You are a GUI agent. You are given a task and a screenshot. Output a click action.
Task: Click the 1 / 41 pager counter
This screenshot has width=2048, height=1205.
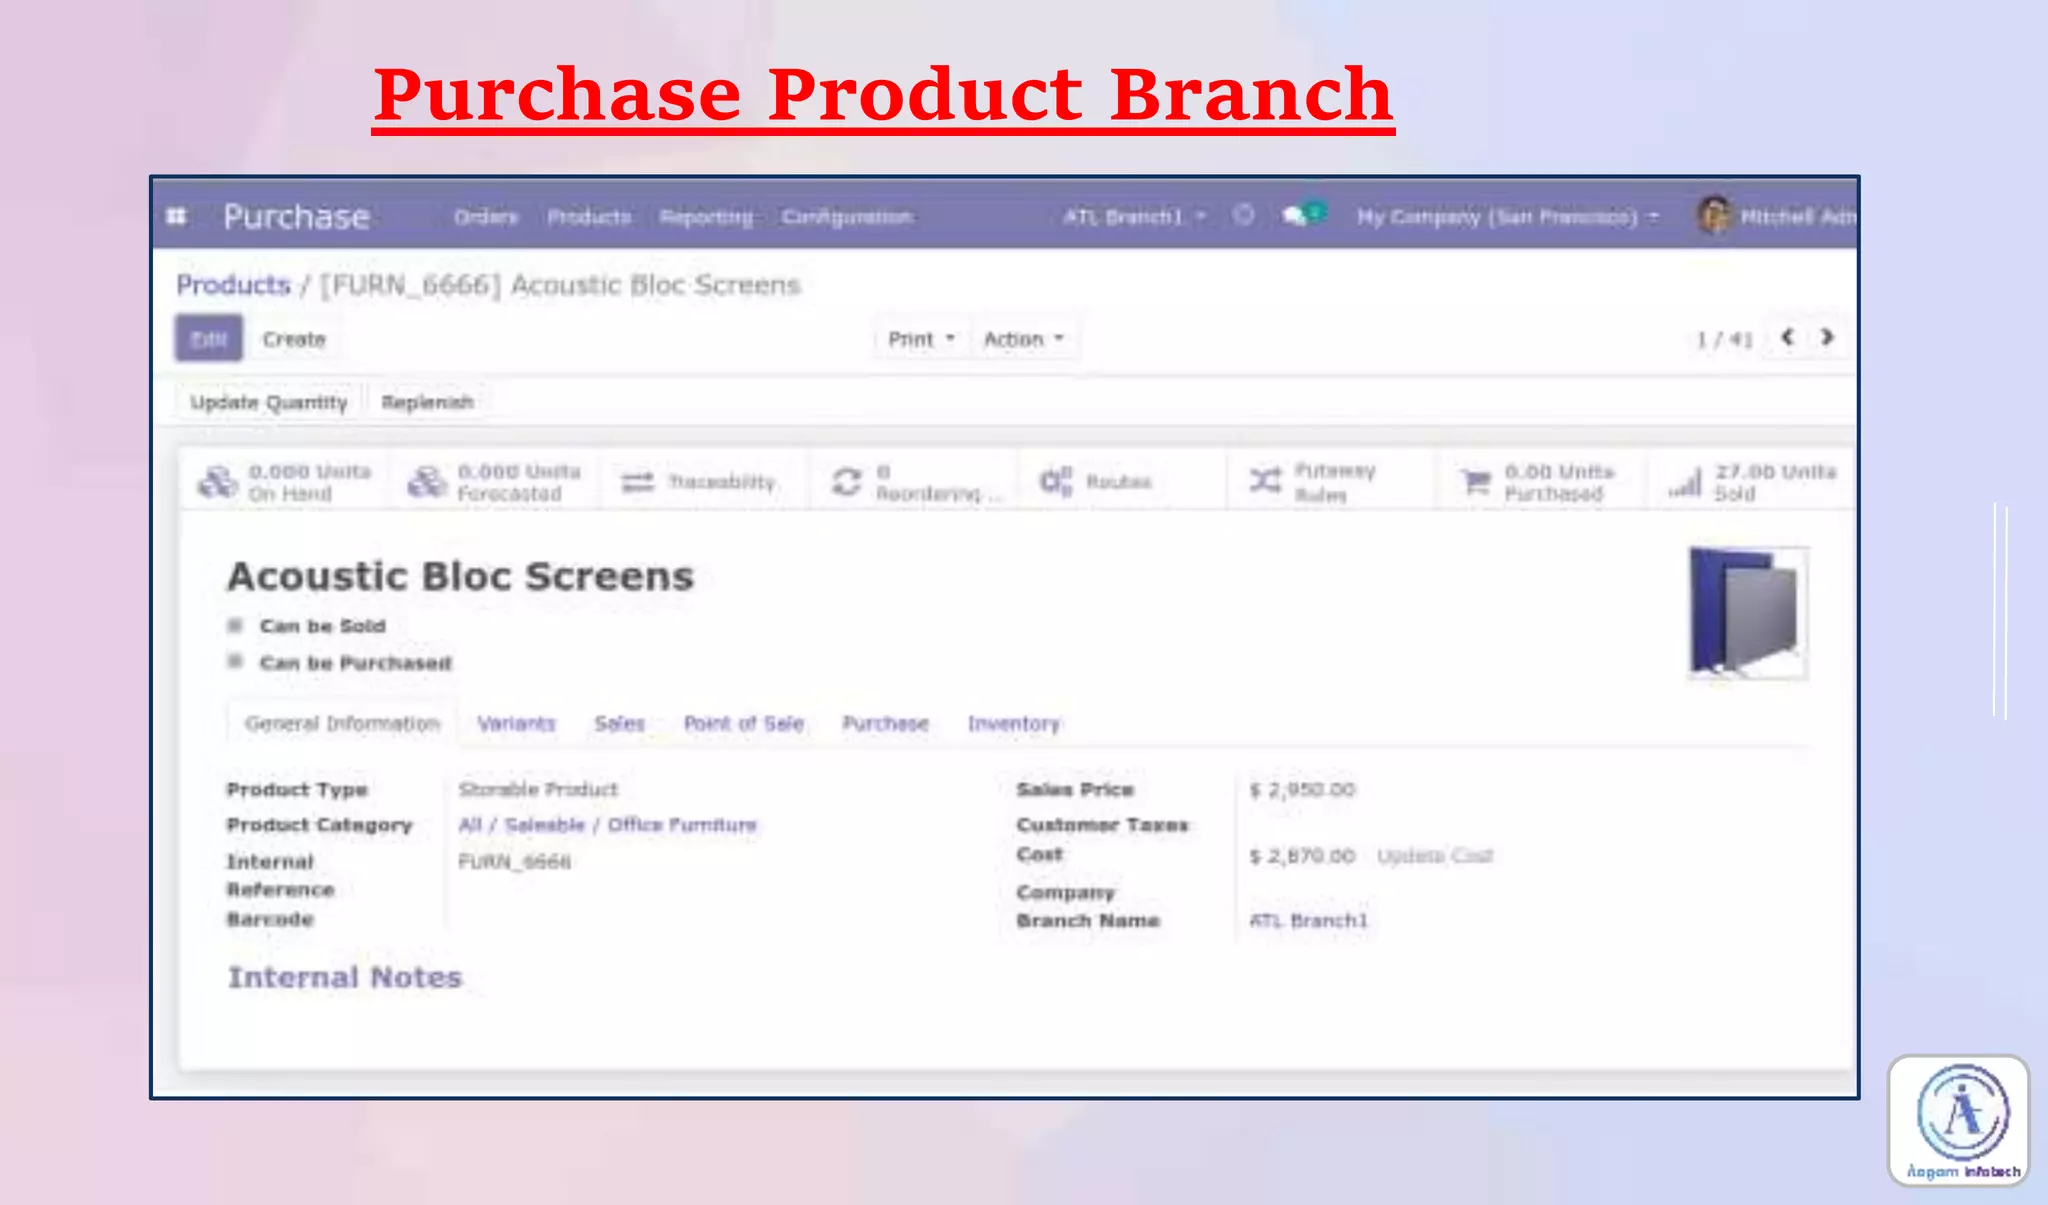click(1725, 339)
